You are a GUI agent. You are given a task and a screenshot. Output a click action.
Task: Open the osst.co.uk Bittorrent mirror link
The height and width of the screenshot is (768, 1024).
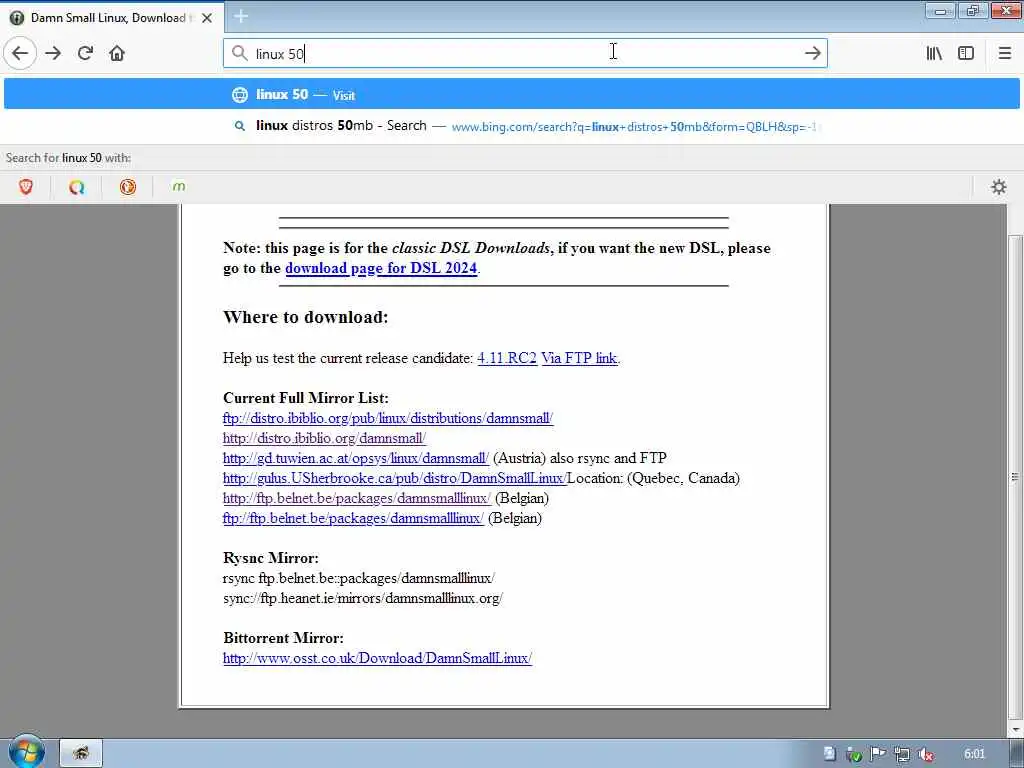tap(377, 658)
